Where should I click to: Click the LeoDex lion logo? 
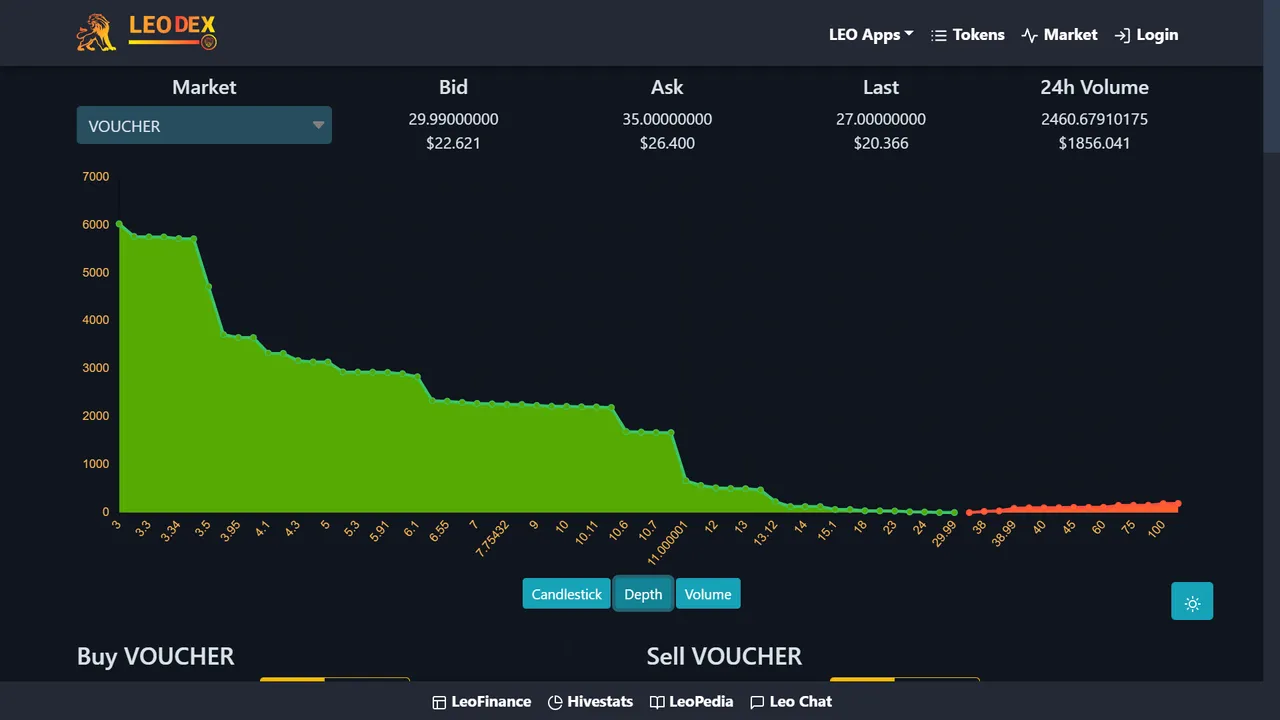pos(146,33)
